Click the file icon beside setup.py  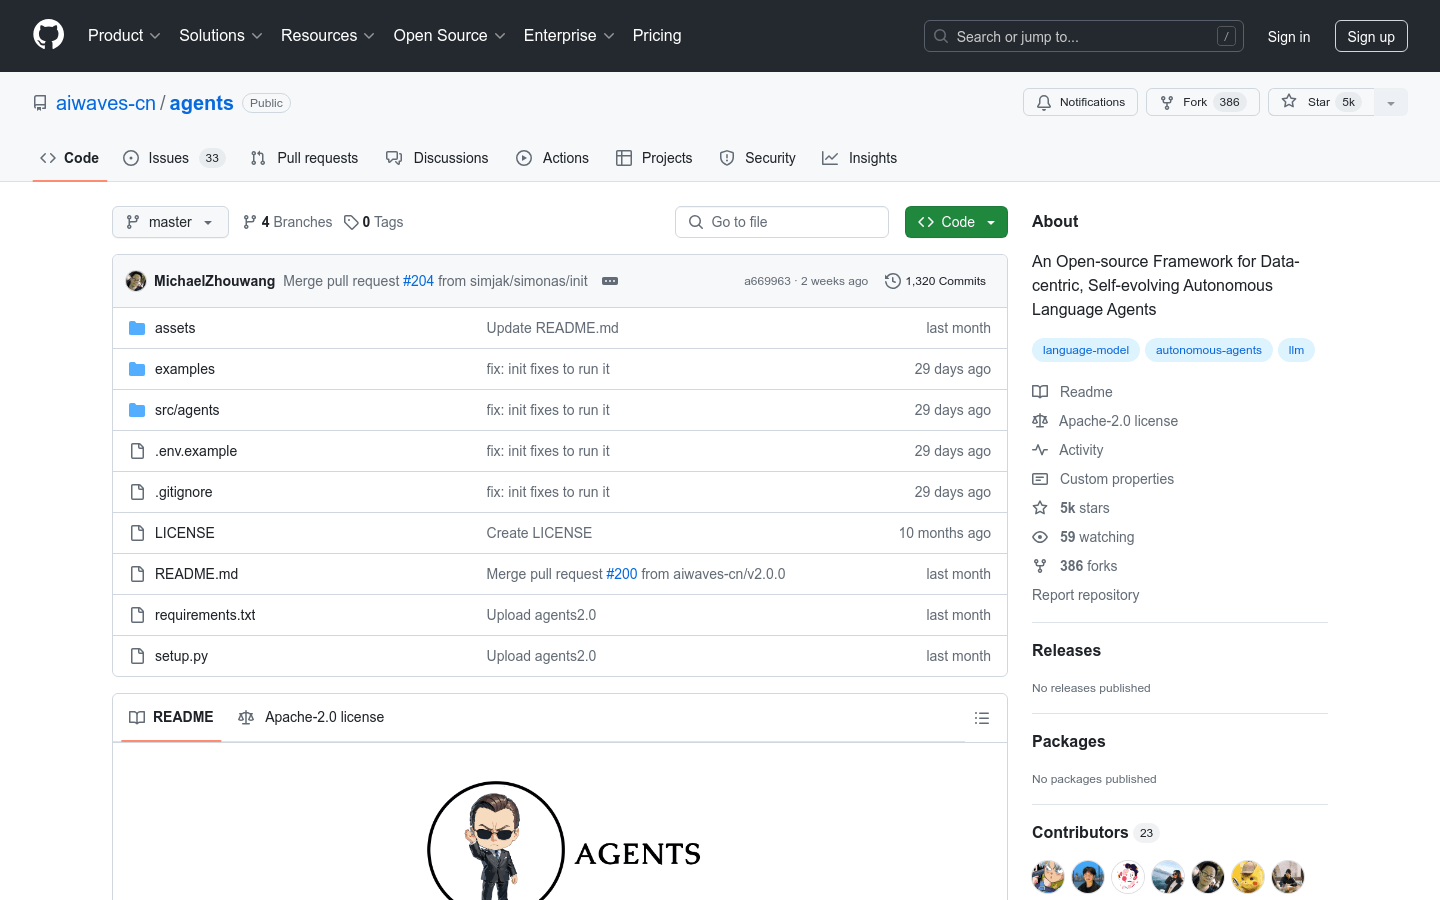tap(137, 656)
